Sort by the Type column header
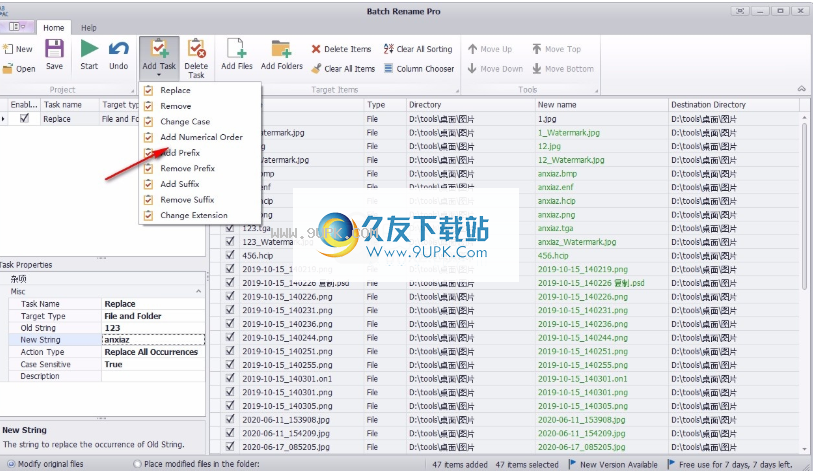Image resolution: width=813 pixels, height=471 pixels. point(385,105)
